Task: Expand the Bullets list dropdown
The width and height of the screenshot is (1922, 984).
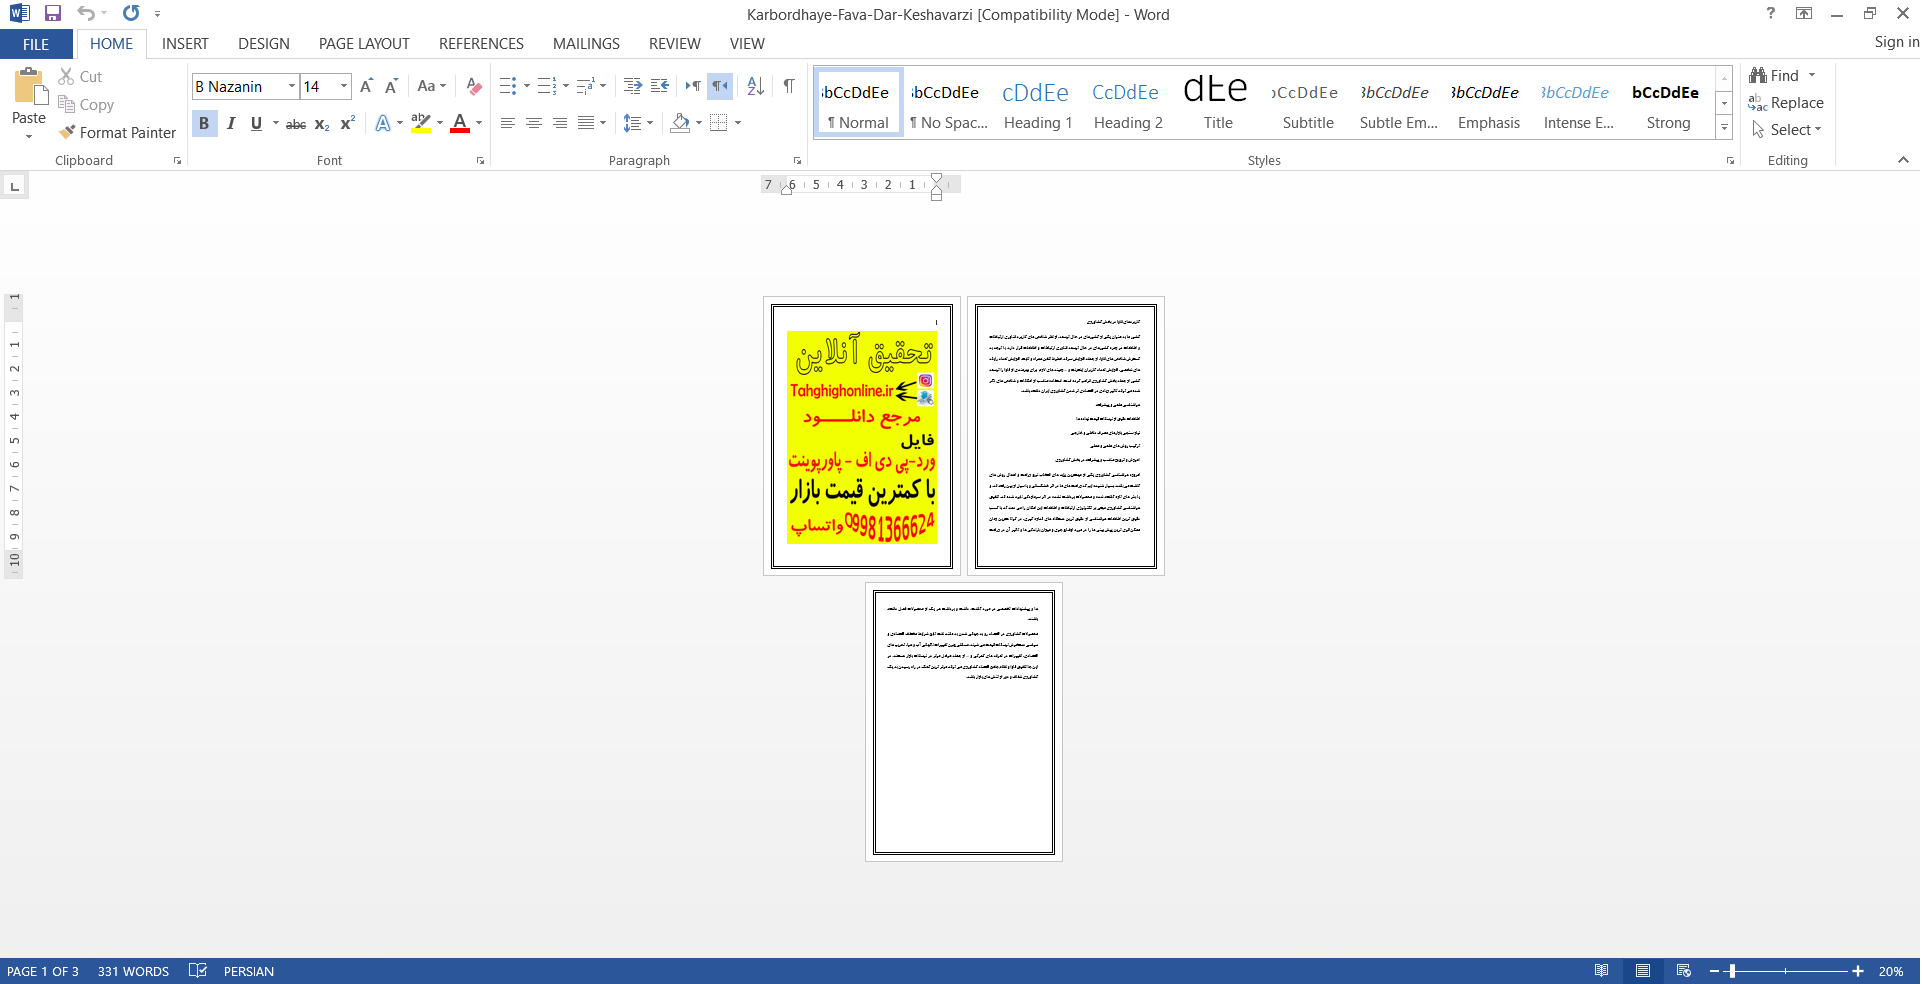Action: (527, 86)
